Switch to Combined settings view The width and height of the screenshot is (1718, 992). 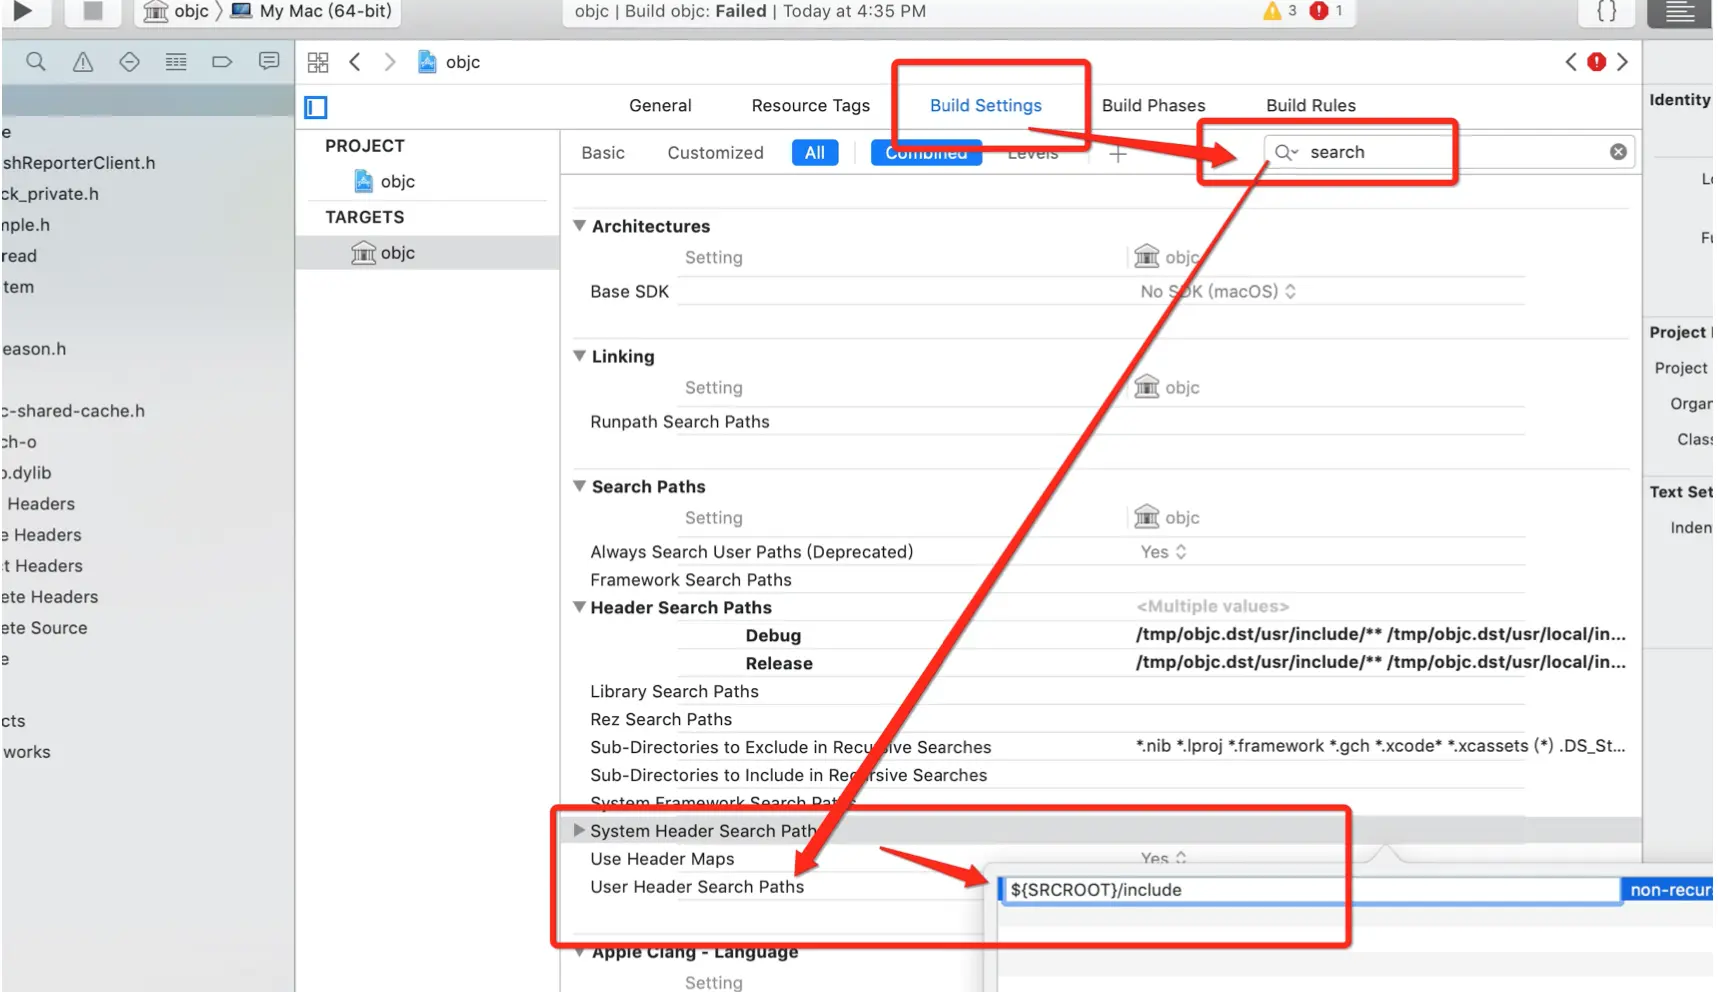pyautogui.click(x=926, y=153)
